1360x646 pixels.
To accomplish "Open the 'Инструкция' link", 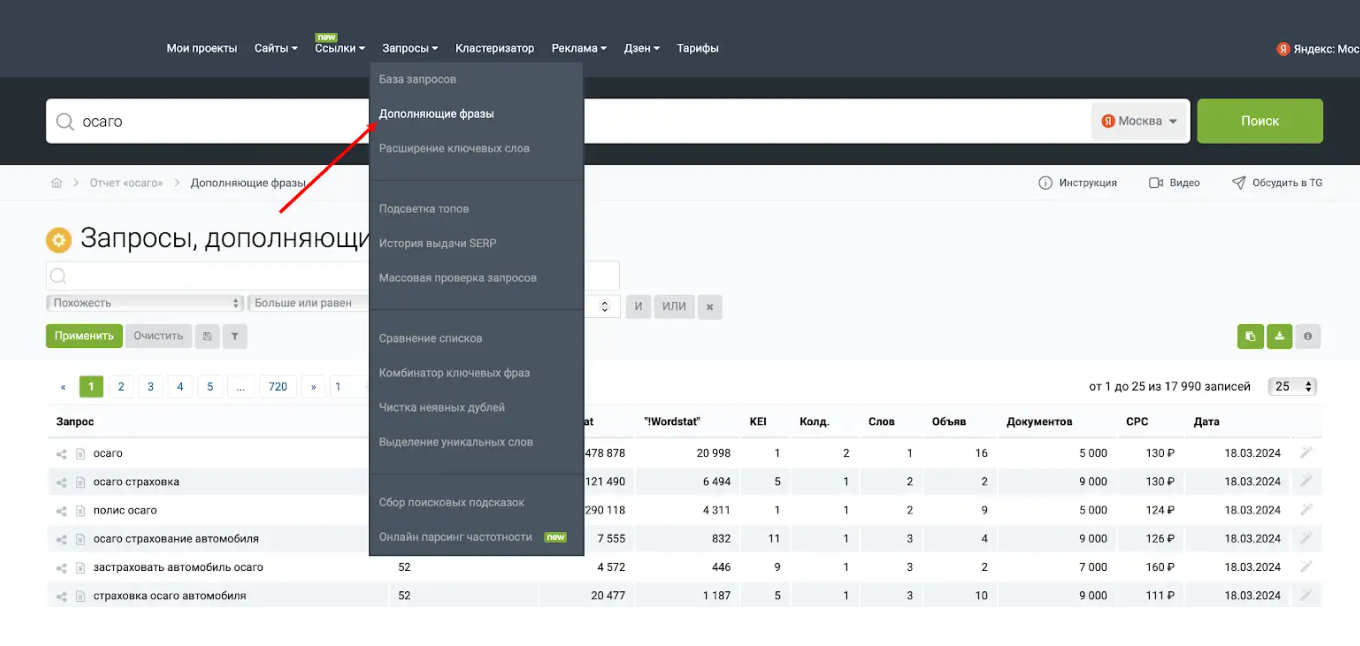I will pos(1078,183).
